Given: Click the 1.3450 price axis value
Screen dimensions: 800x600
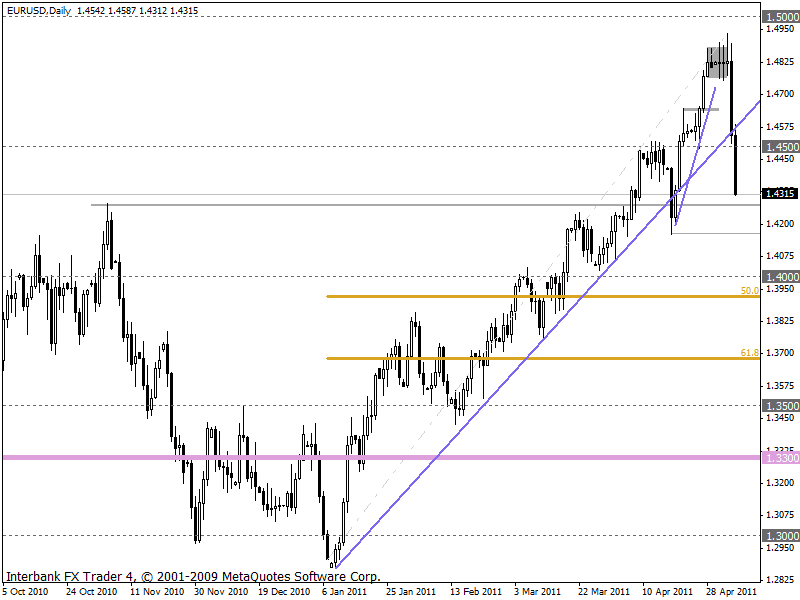Looking at the screenshot, I should 780,417.
